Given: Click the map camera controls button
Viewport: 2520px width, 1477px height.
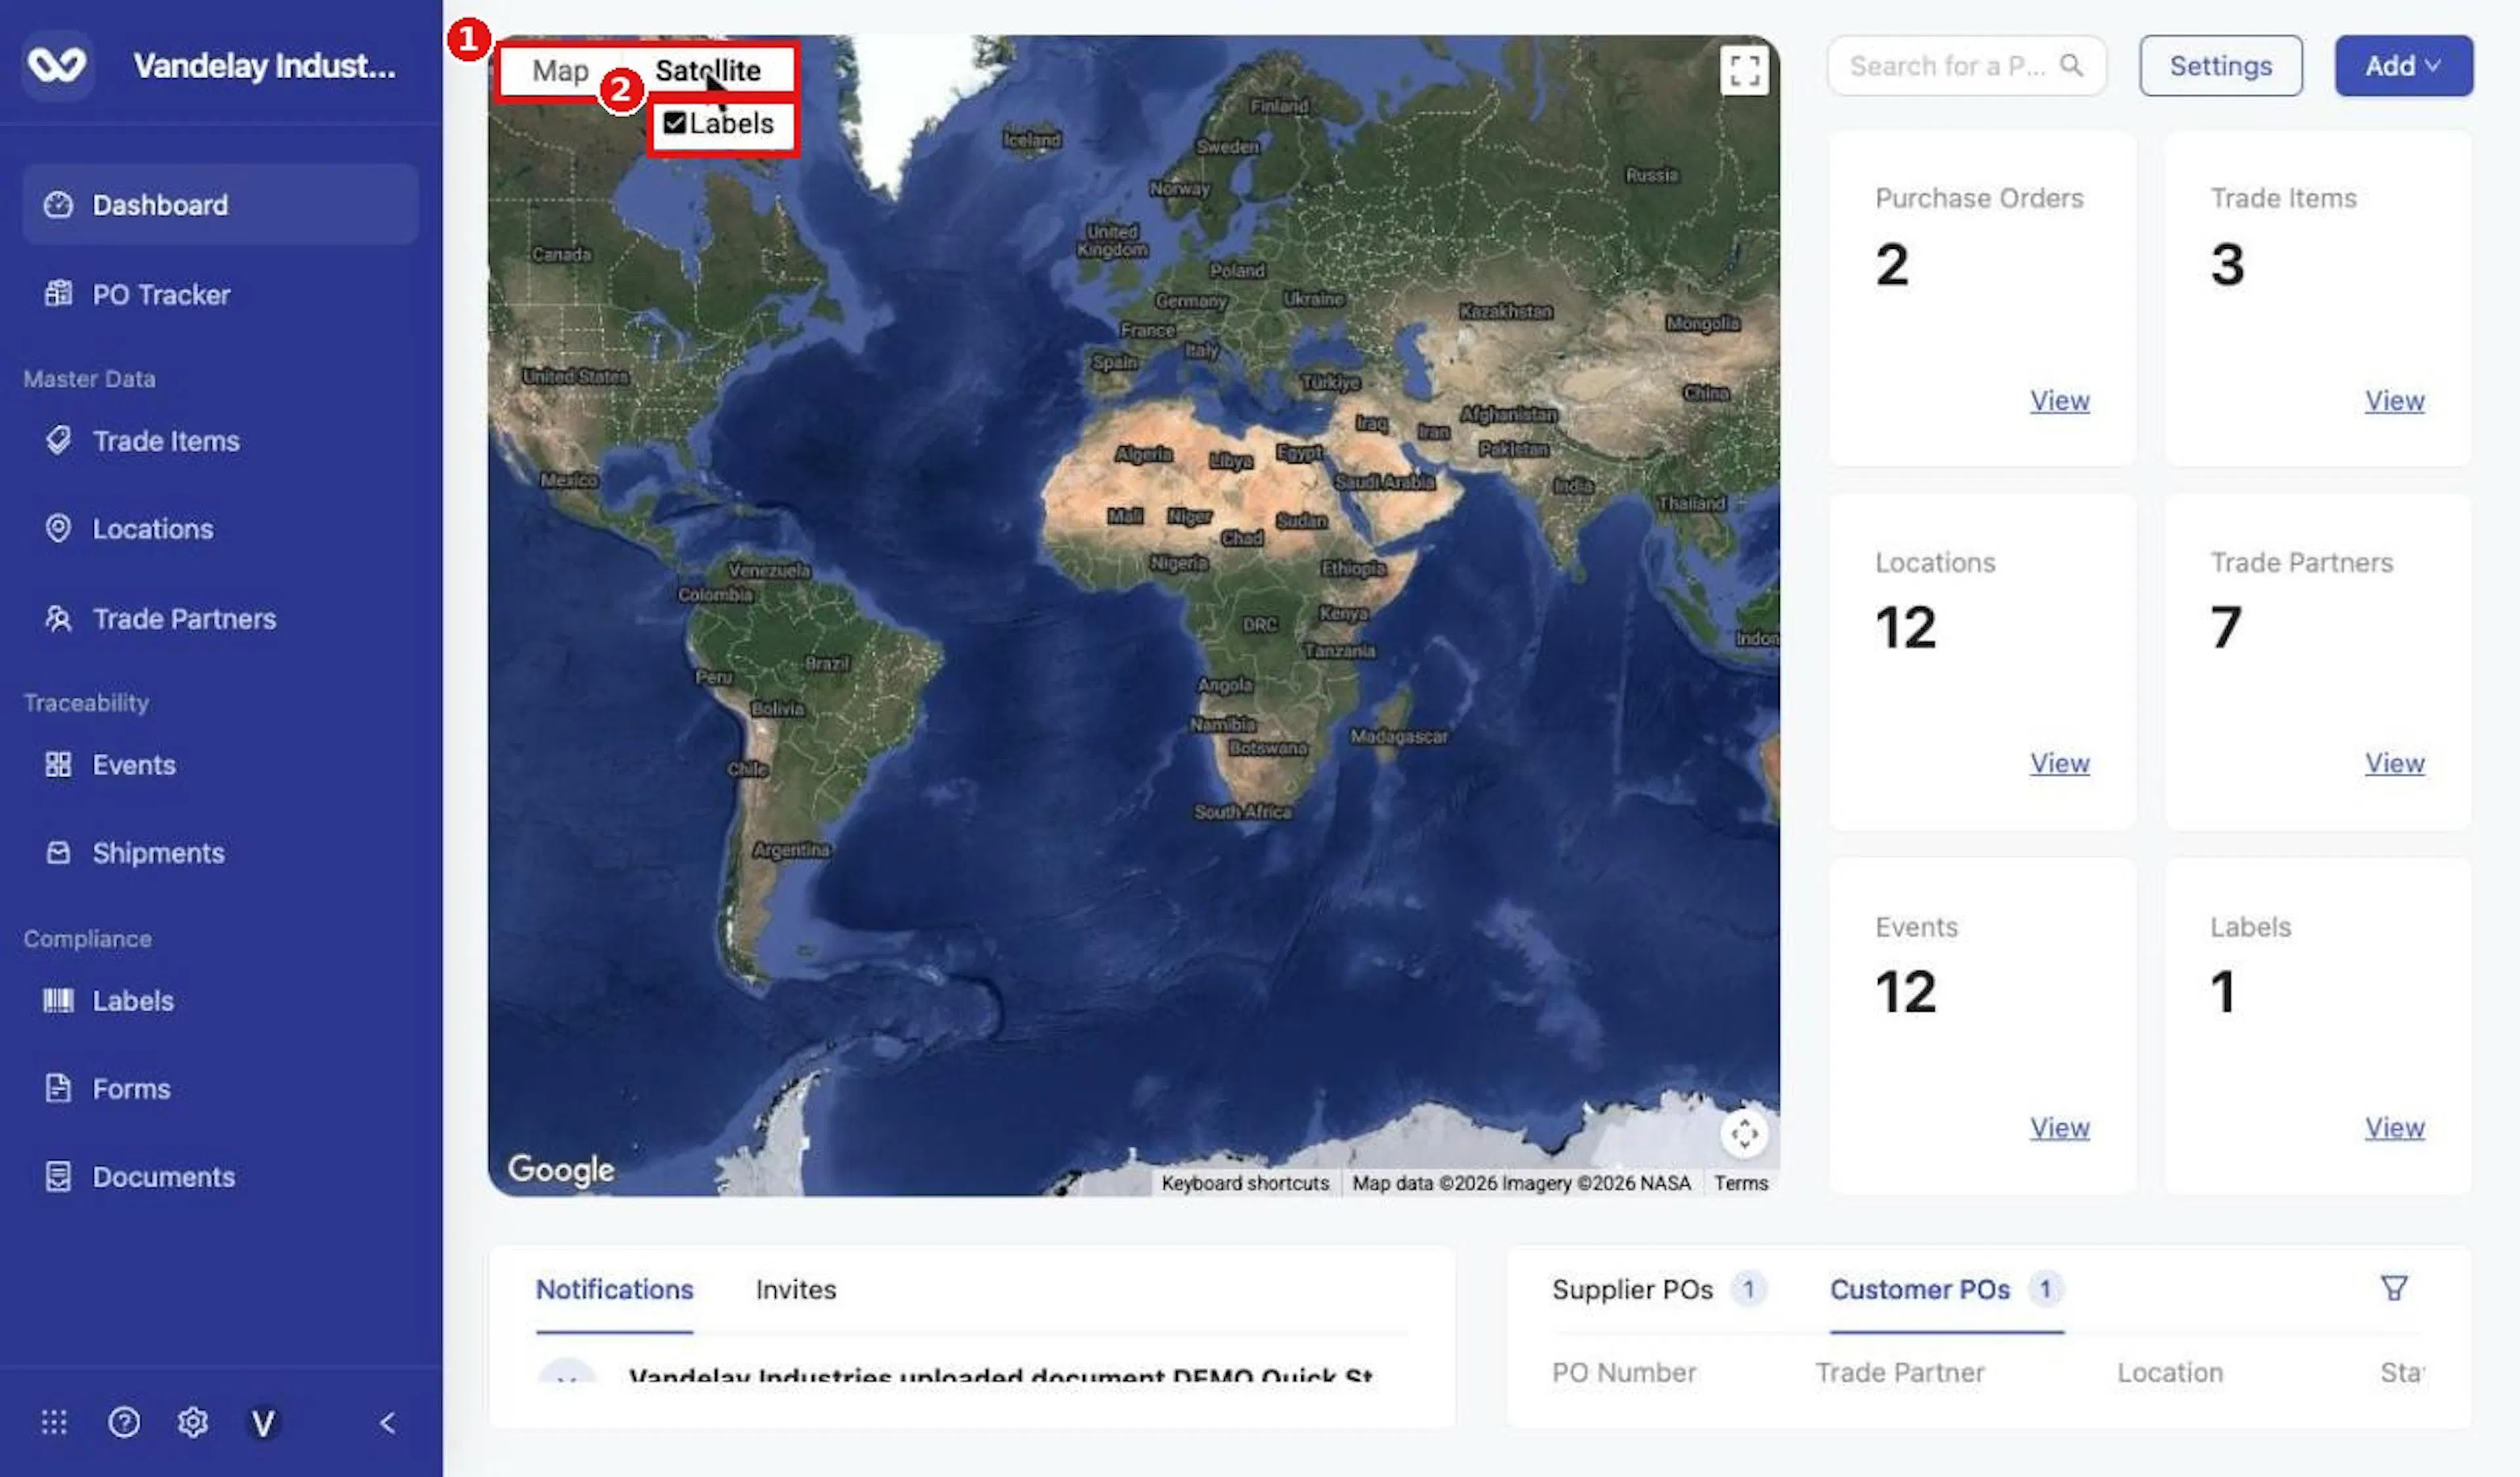Looking at the screenshot, I should pos(1744,1134).
